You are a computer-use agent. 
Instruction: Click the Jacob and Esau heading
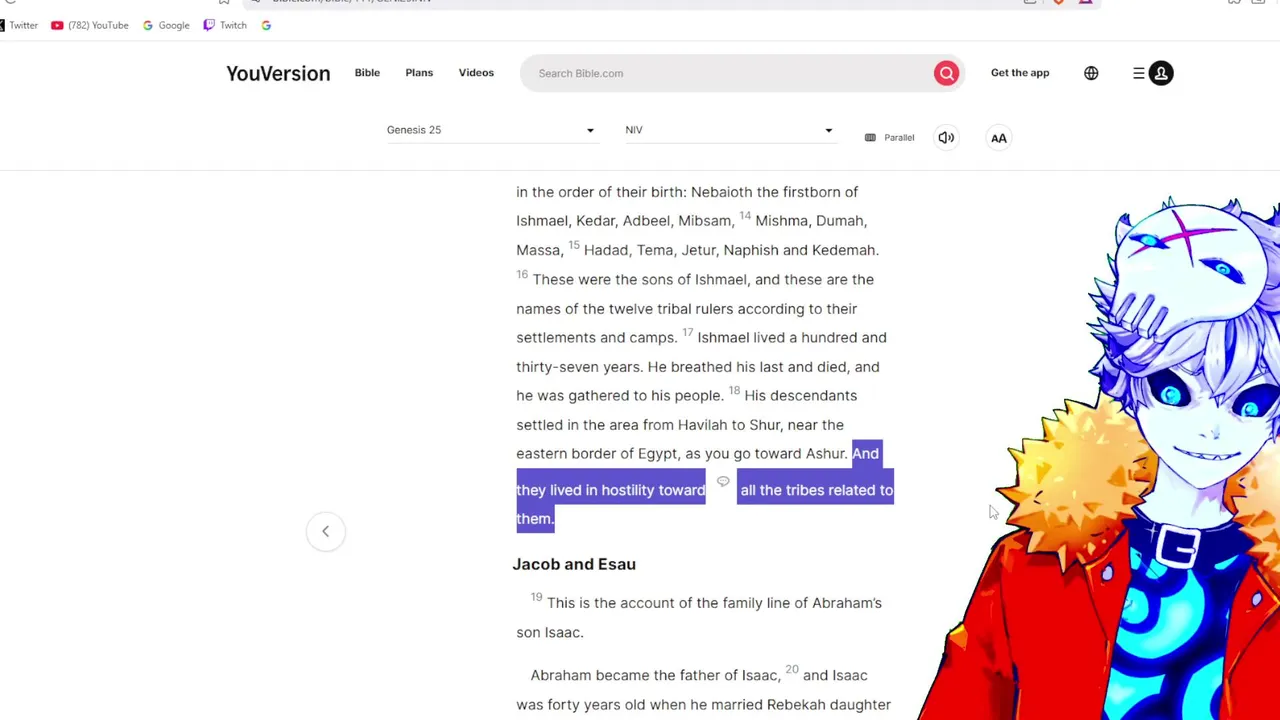(x=574, y=564)
